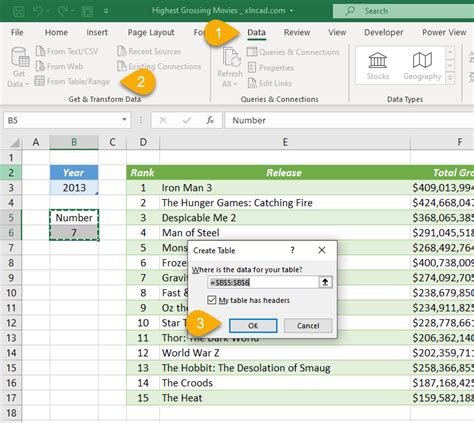The image size is (474, 423).
Task: Switch to the Insert tab
Action: pyautogui.click(x=97, y=32)
